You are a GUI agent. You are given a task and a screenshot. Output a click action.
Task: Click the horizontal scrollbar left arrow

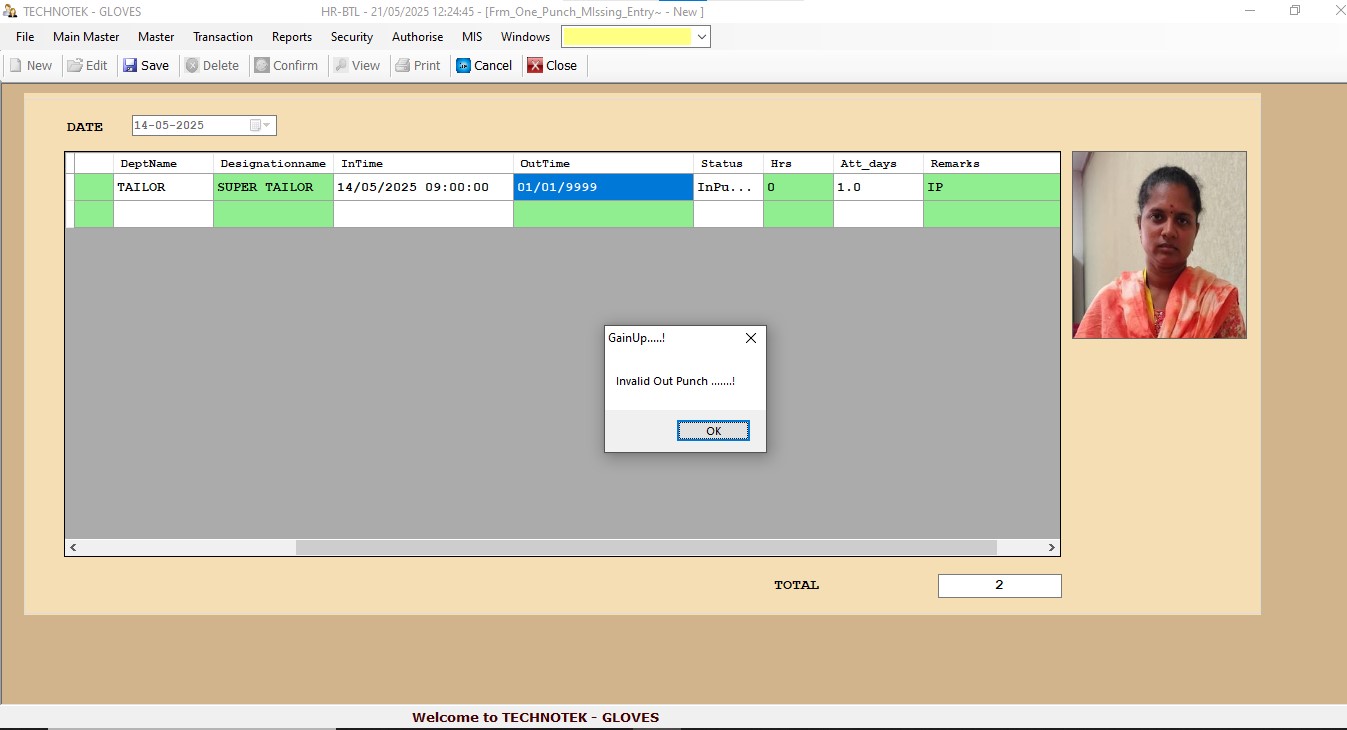[74, 548]
